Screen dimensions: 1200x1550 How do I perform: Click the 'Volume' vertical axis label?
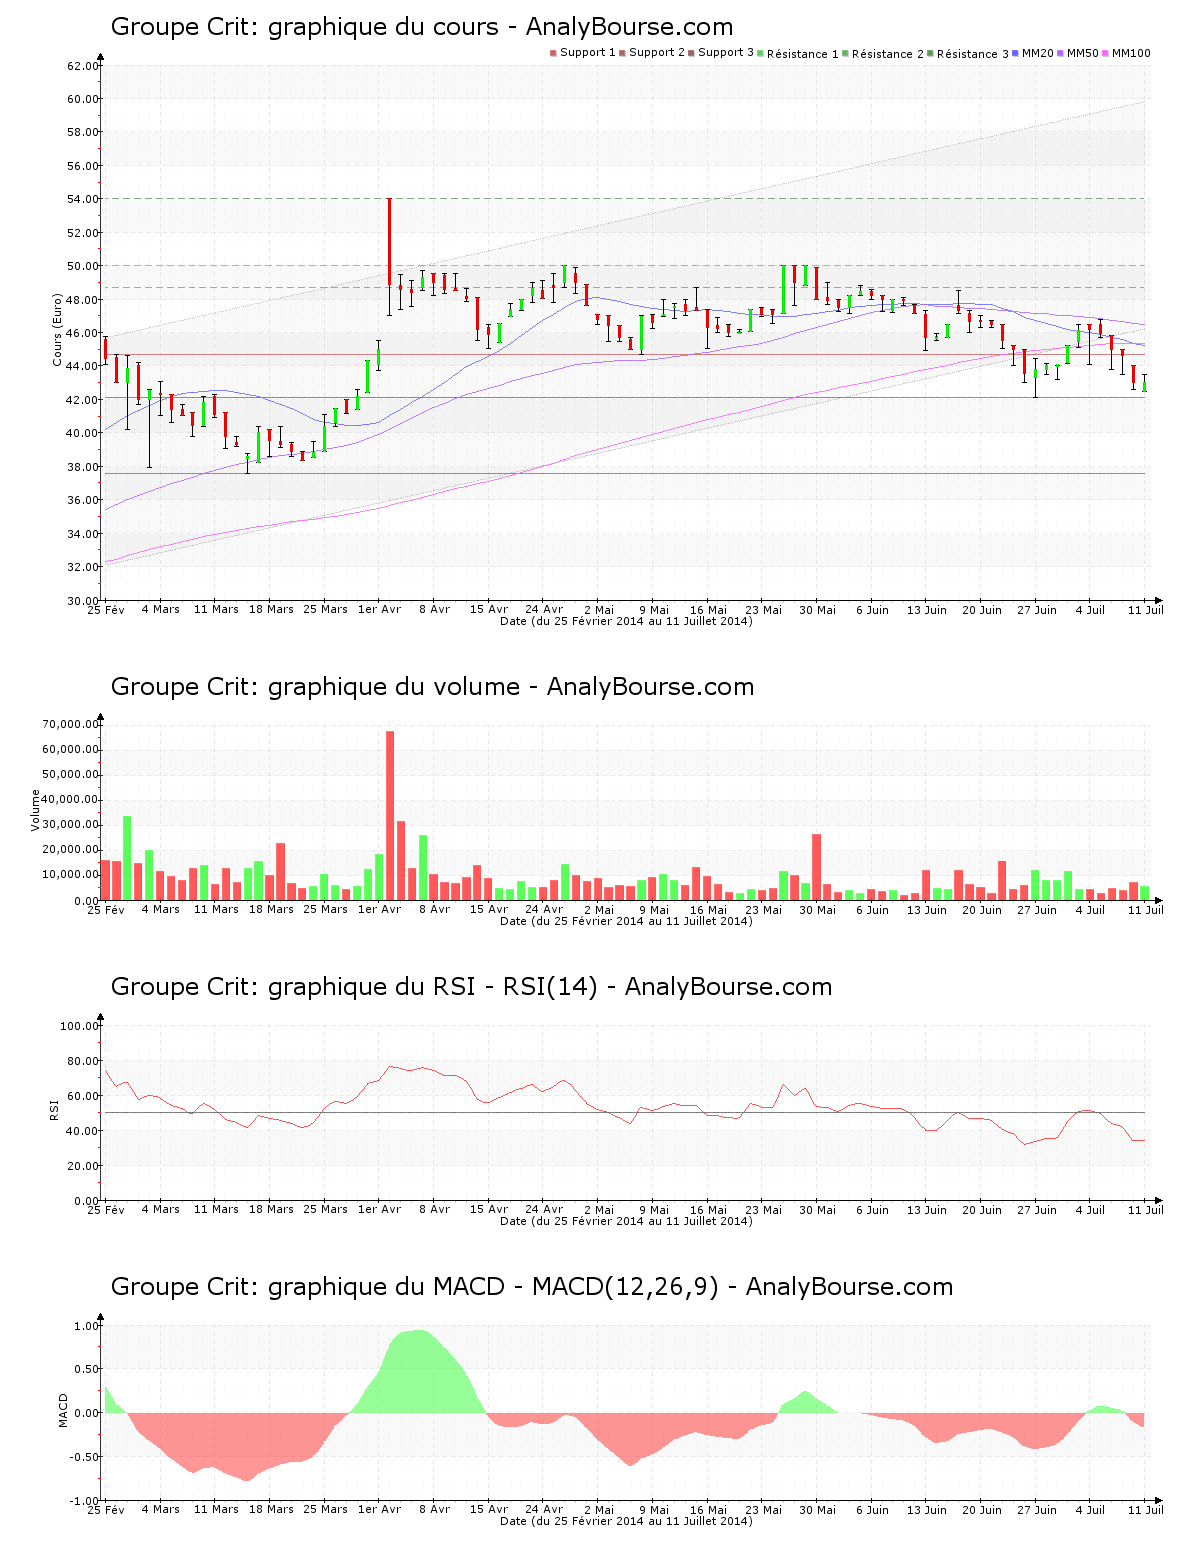click(x=36, y=810)
